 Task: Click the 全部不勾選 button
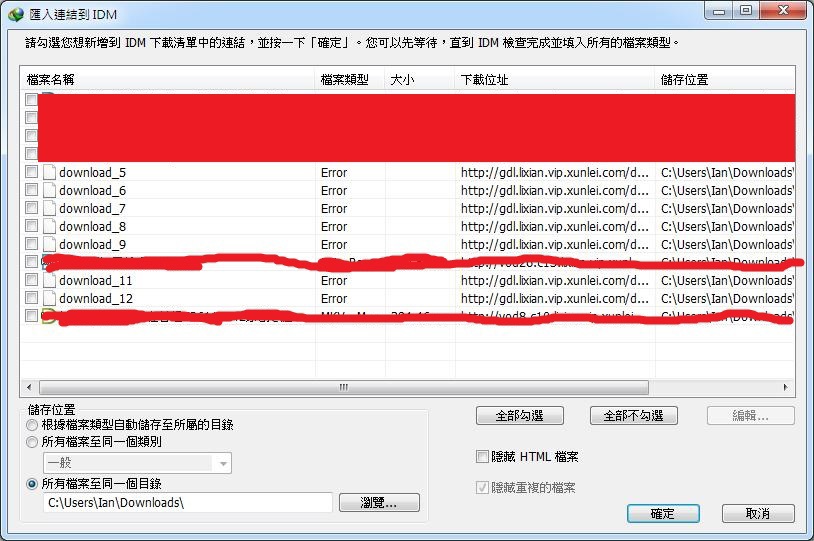(633, 415)
